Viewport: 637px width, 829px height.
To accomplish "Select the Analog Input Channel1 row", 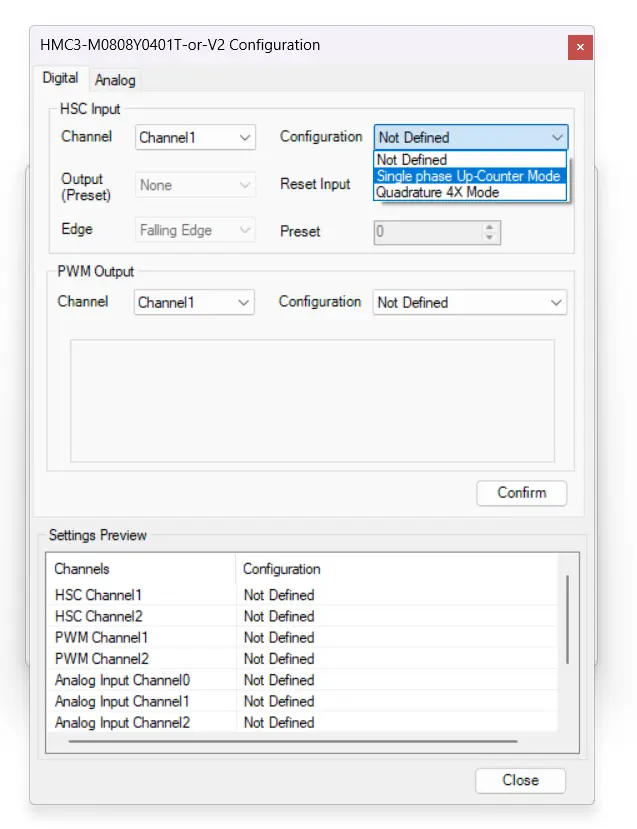I will point(302,701).
